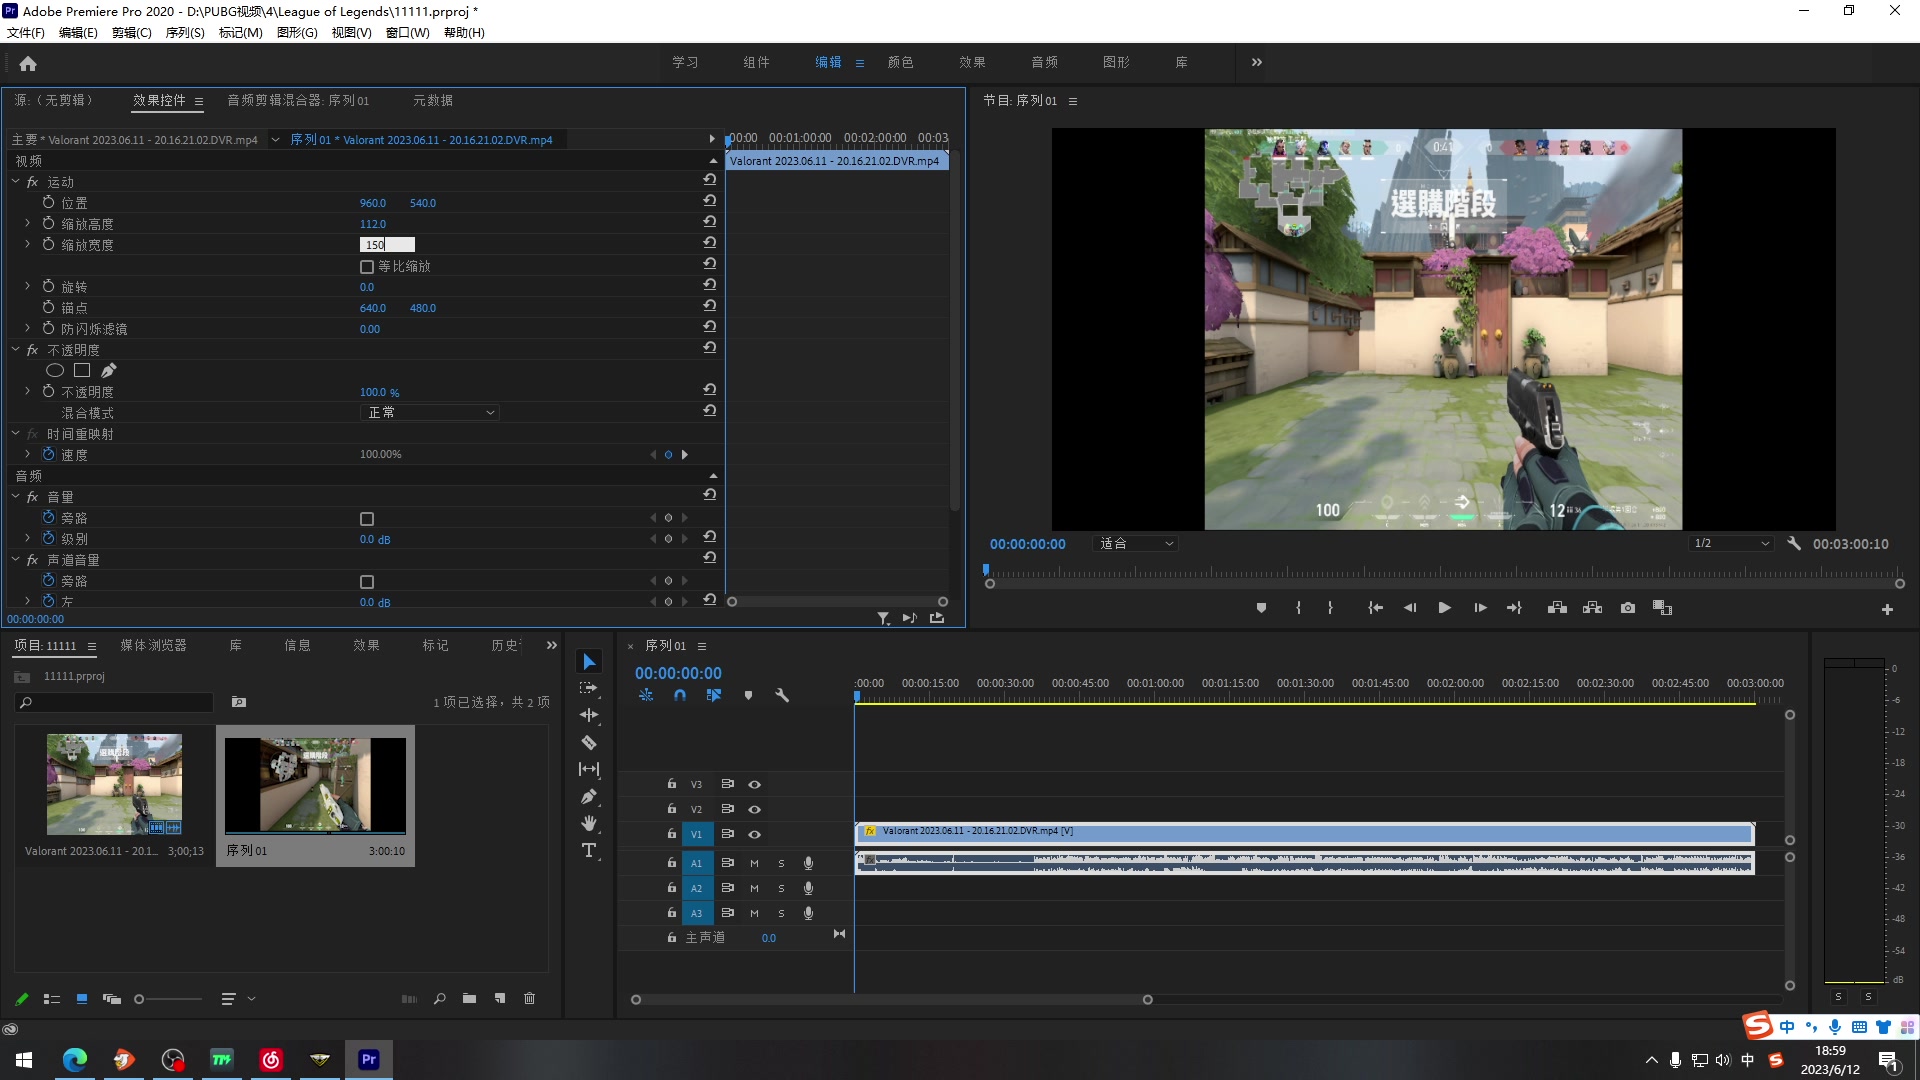Open the 序列(S) menu
The width and height of the screenshot is (1920, 1080).
pyautogui.click(x=185, y=33)
